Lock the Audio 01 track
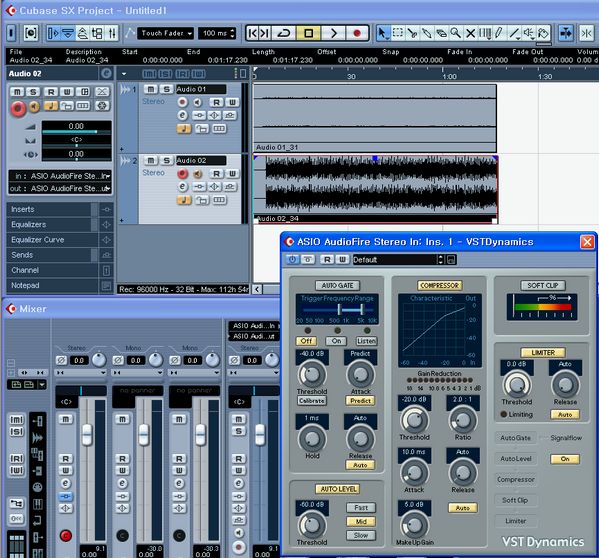Image resolution: width=599 pixels, height=558 pixels. point(202,129)
